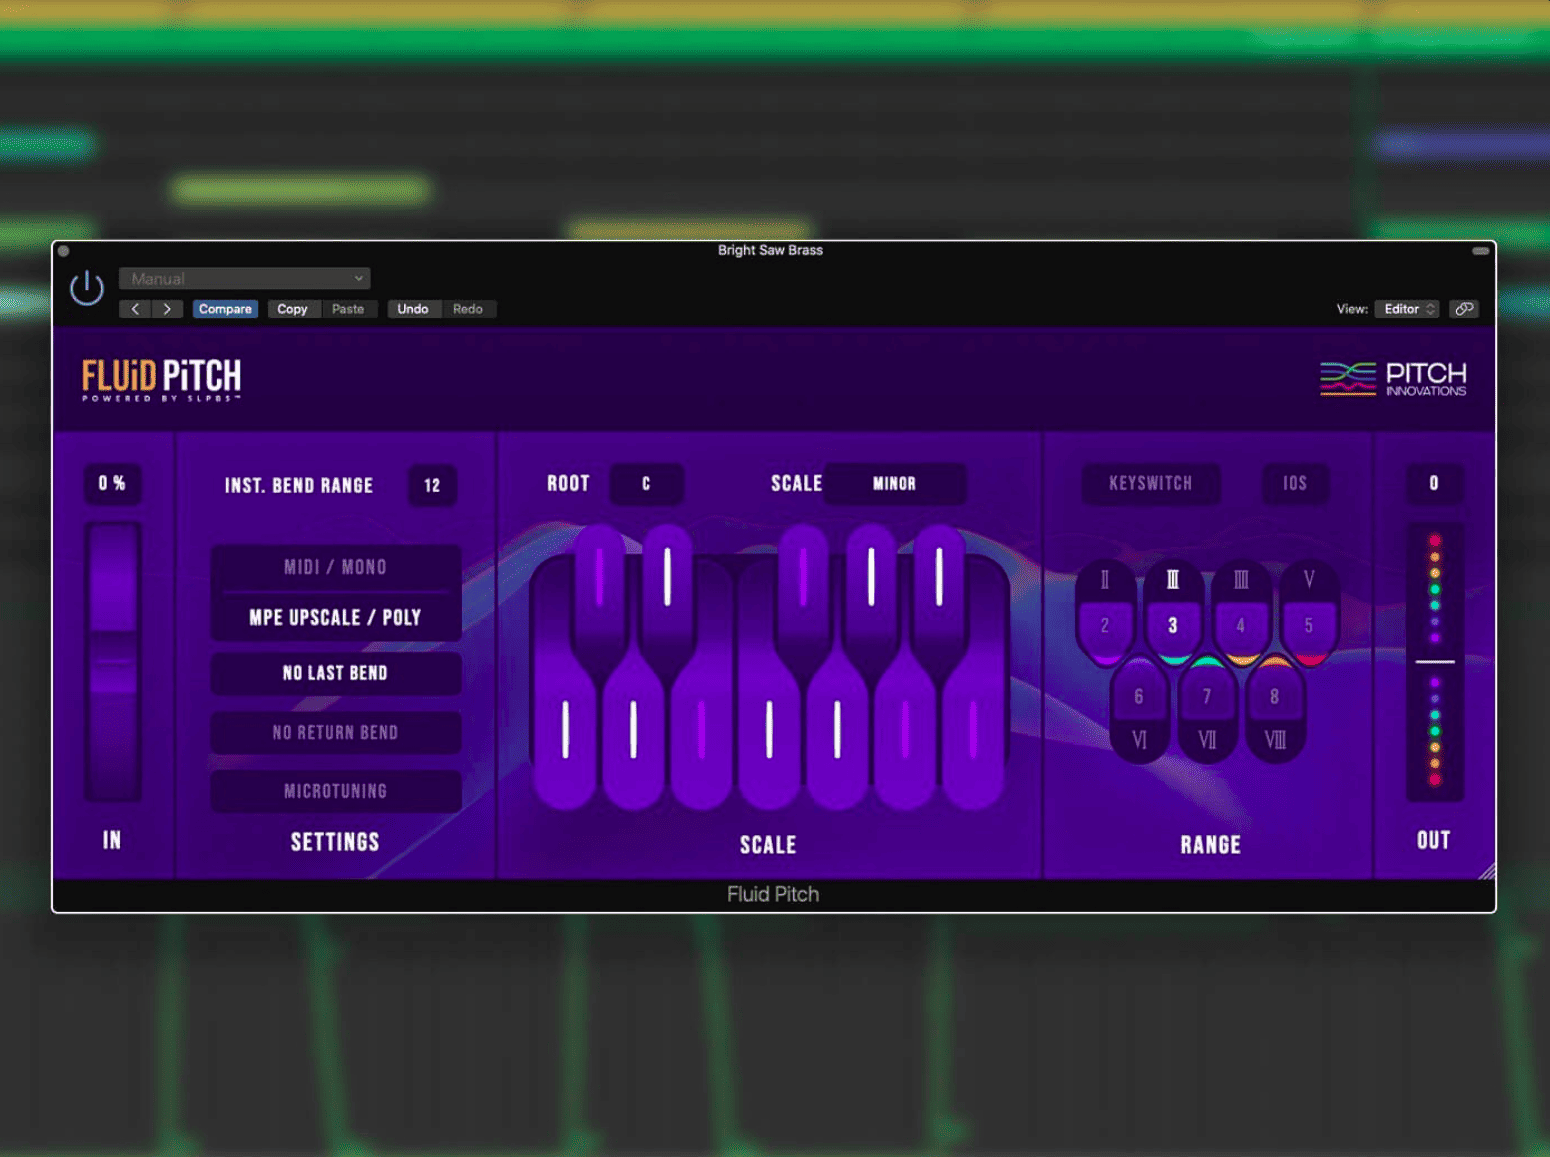Screen dimensions: 1550x1157
Task: Click the Paste button
Action: (348, 309)
